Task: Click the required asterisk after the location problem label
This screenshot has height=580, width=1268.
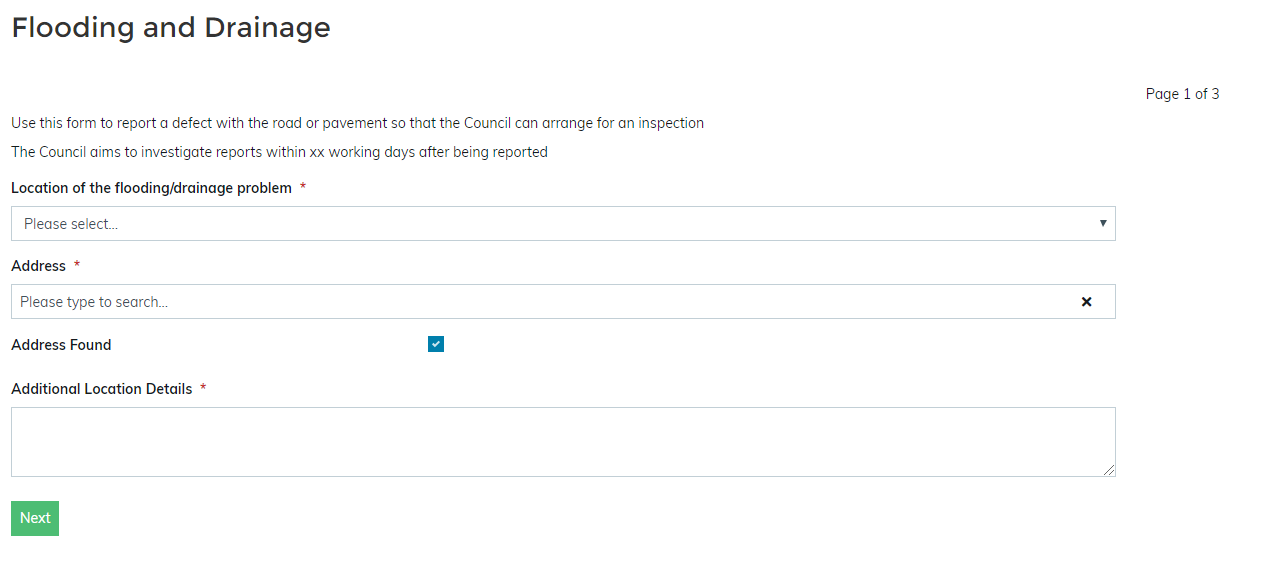Action: coord(303,188)
